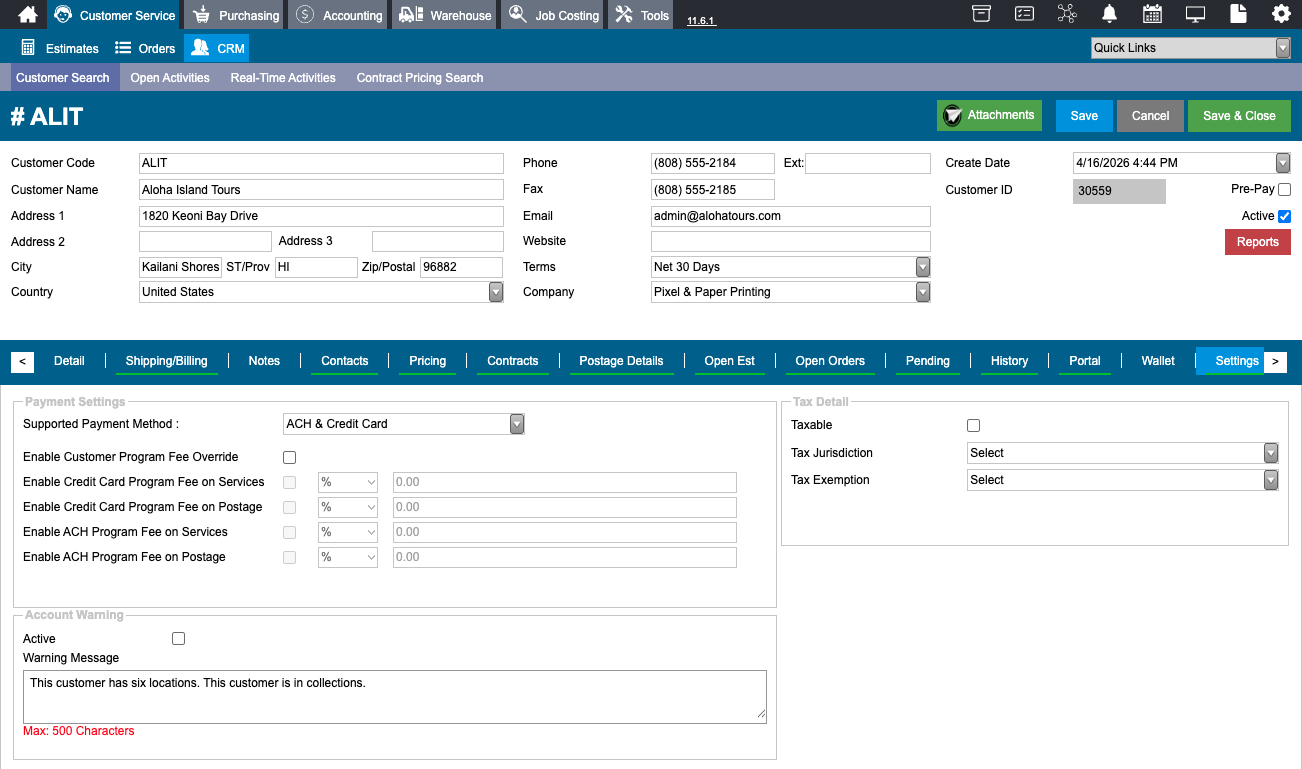Click the Estimates calculator icon
1302x769 pixels.
pos(28,48)
